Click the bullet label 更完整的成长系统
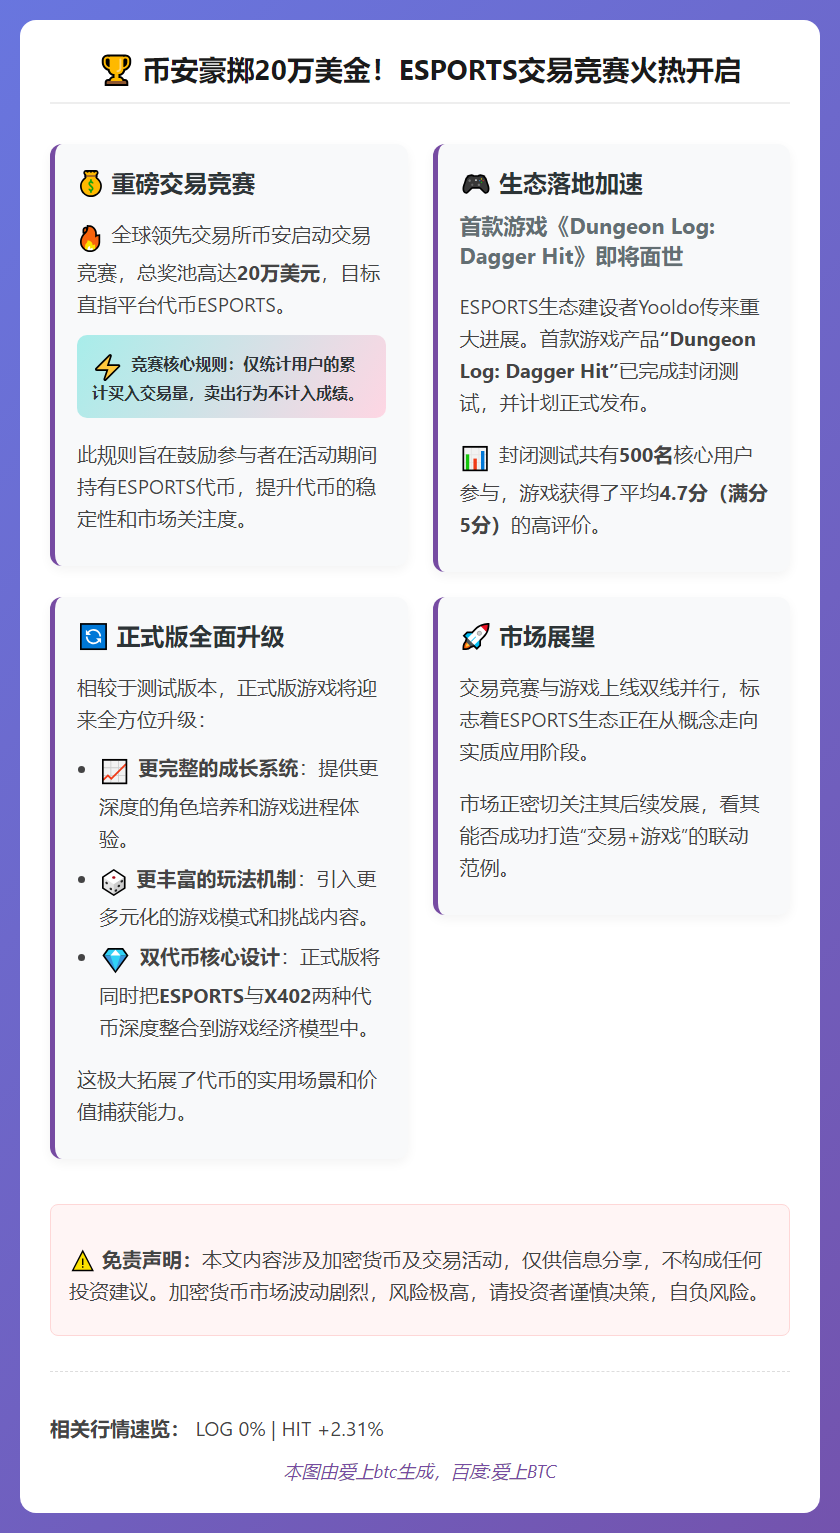Image resolution: width=840 pixels, height=1533 pixels. (x=218, y=768)
